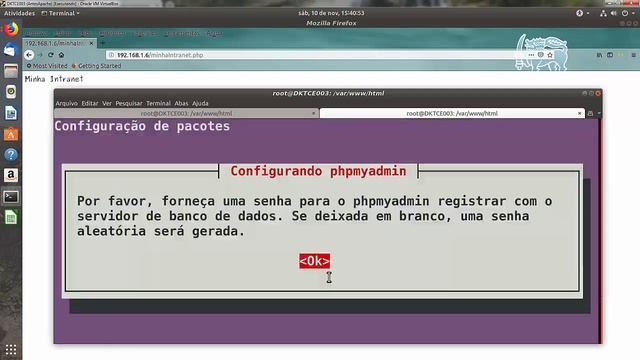Open terminal tab list dropdown arrow
The image size is (640, 360).
click(599, 113)
